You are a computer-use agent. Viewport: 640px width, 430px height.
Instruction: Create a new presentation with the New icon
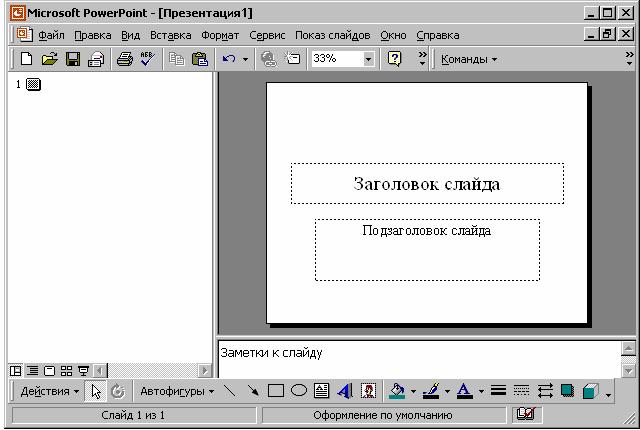27,59
